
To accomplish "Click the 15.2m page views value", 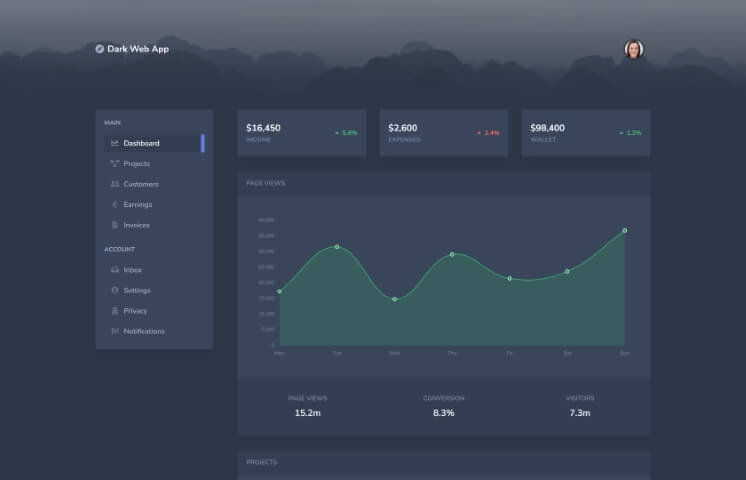I will click(x=308, y=413).
